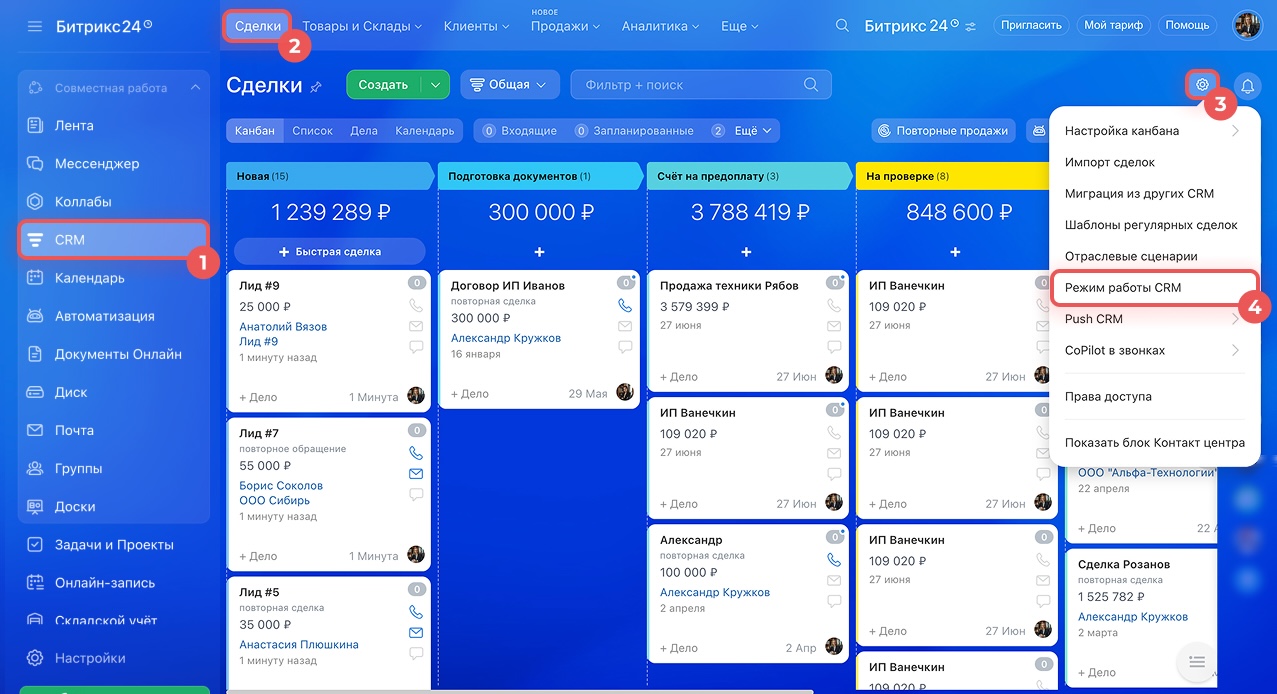Screen dimensions: 1277x694
Task: Click the phone icon on Лид #5 card
Action: click(x=416, y=612)
